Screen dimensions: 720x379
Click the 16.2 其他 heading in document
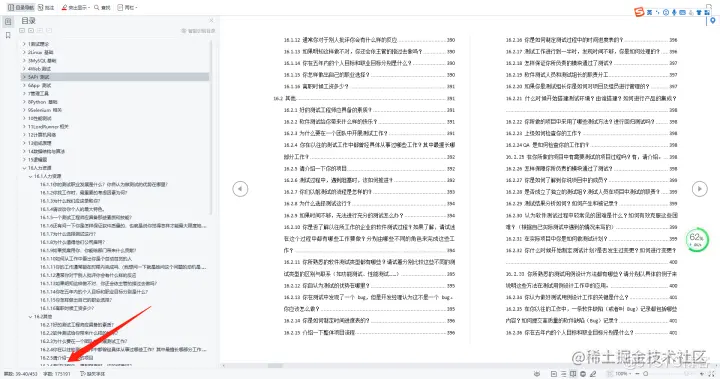click(285, 98)
